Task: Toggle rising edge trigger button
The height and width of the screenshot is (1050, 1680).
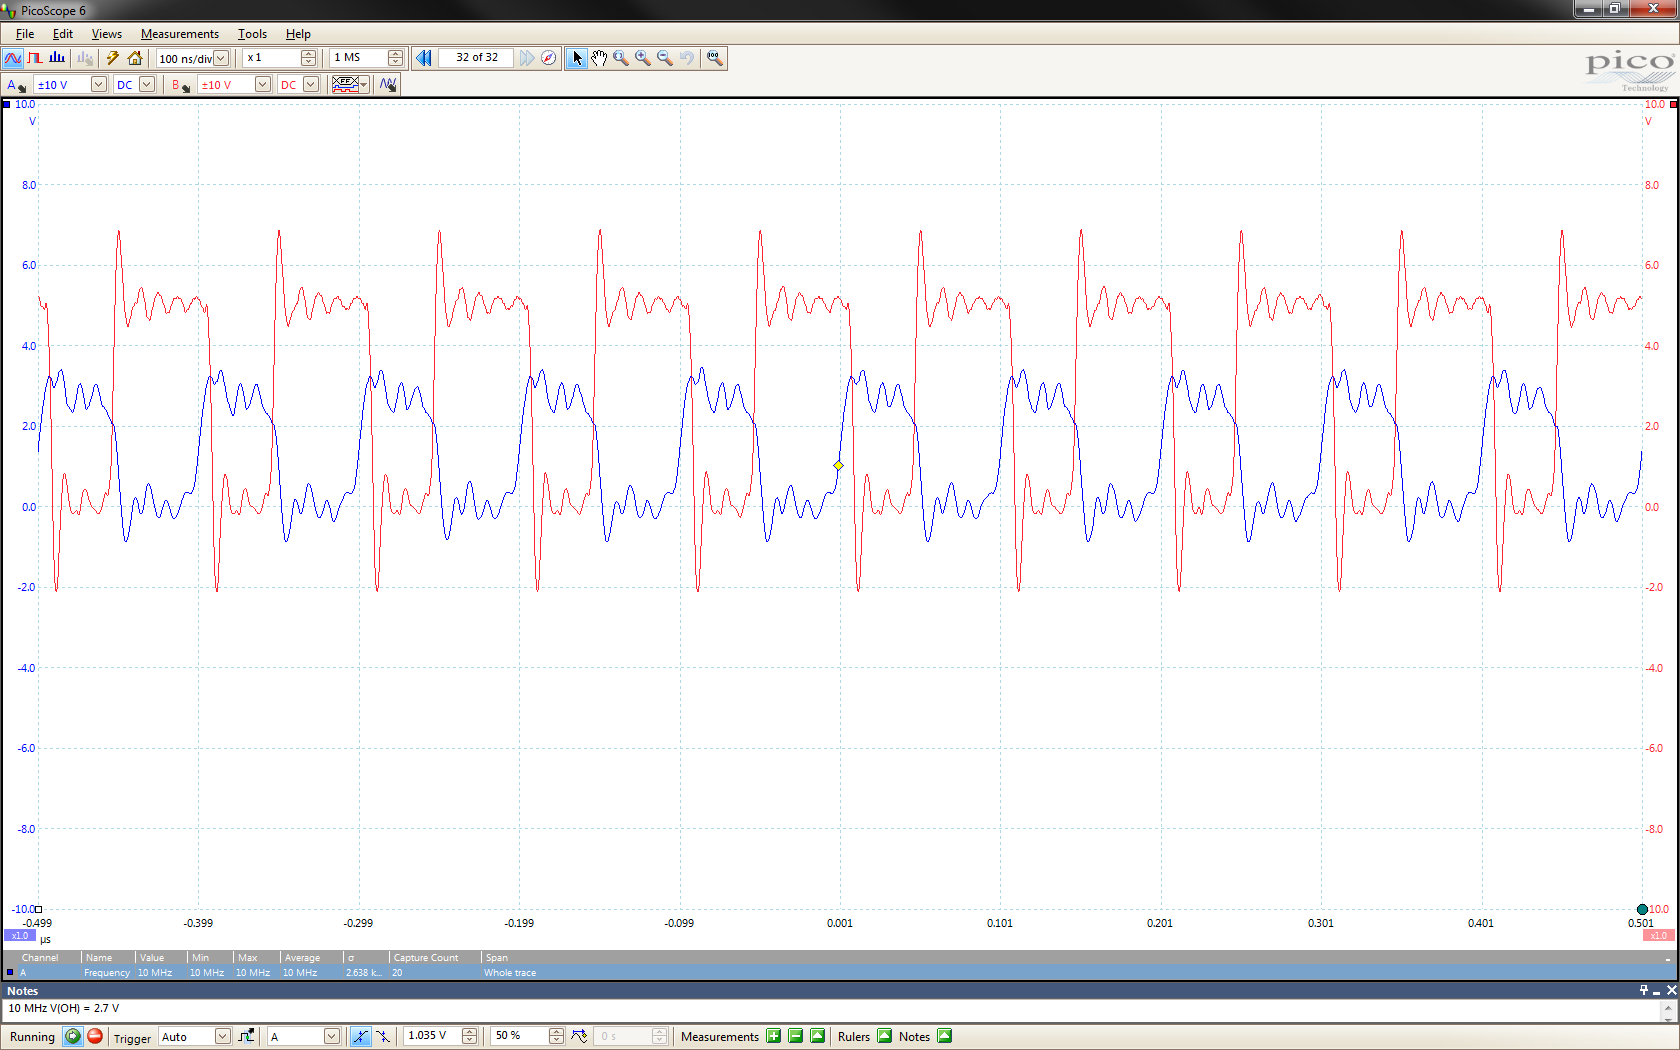Action: [360, 1036]
